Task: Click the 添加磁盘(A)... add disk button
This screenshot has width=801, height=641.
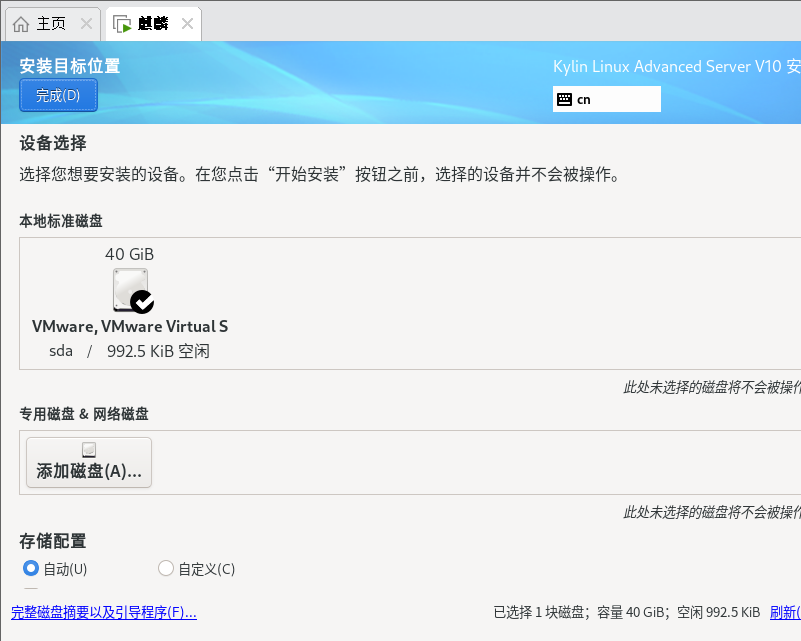Action: pyautogui.click(x=89, y=462)
